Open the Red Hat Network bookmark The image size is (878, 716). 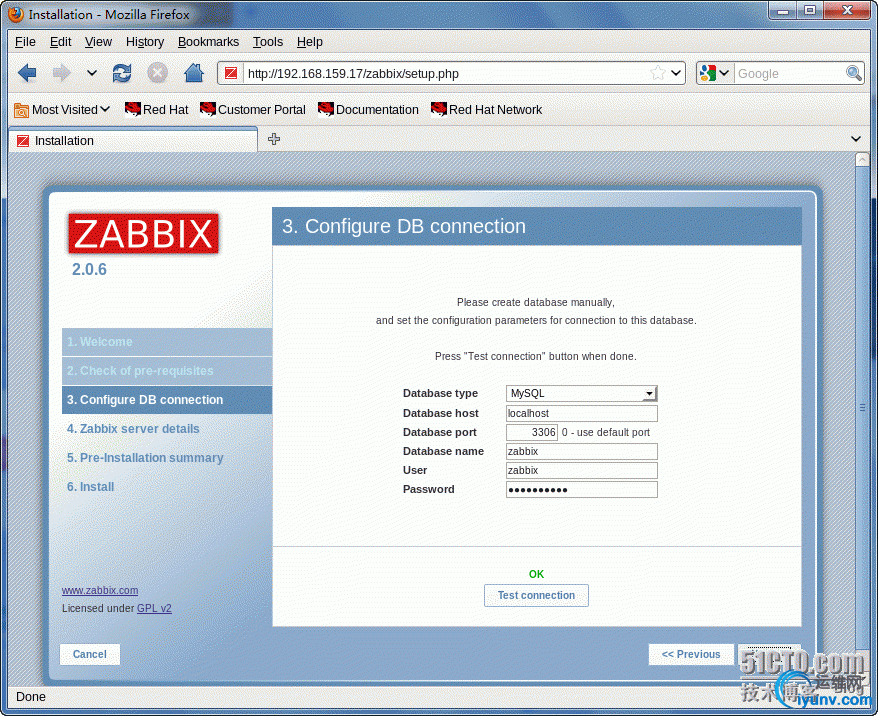point(486,110)
